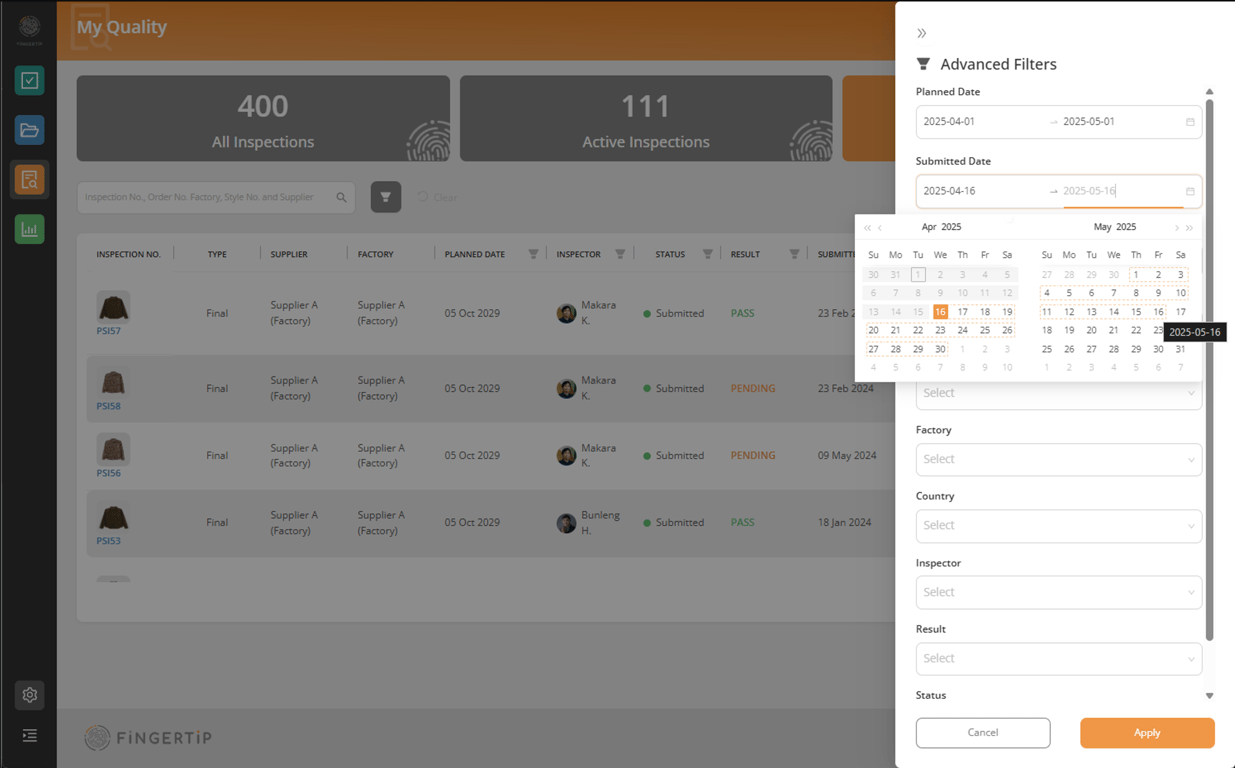
Task: Click the Apply button
Action: (1147, 733)
